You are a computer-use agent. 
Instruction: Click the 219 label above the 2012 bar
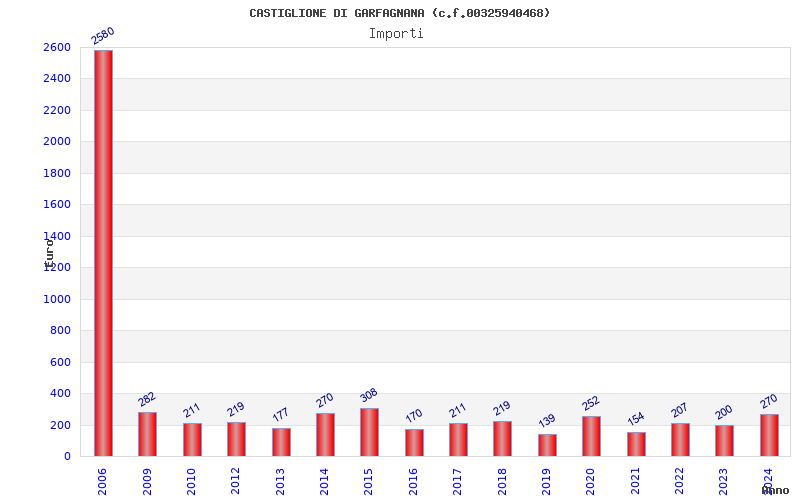236,409
